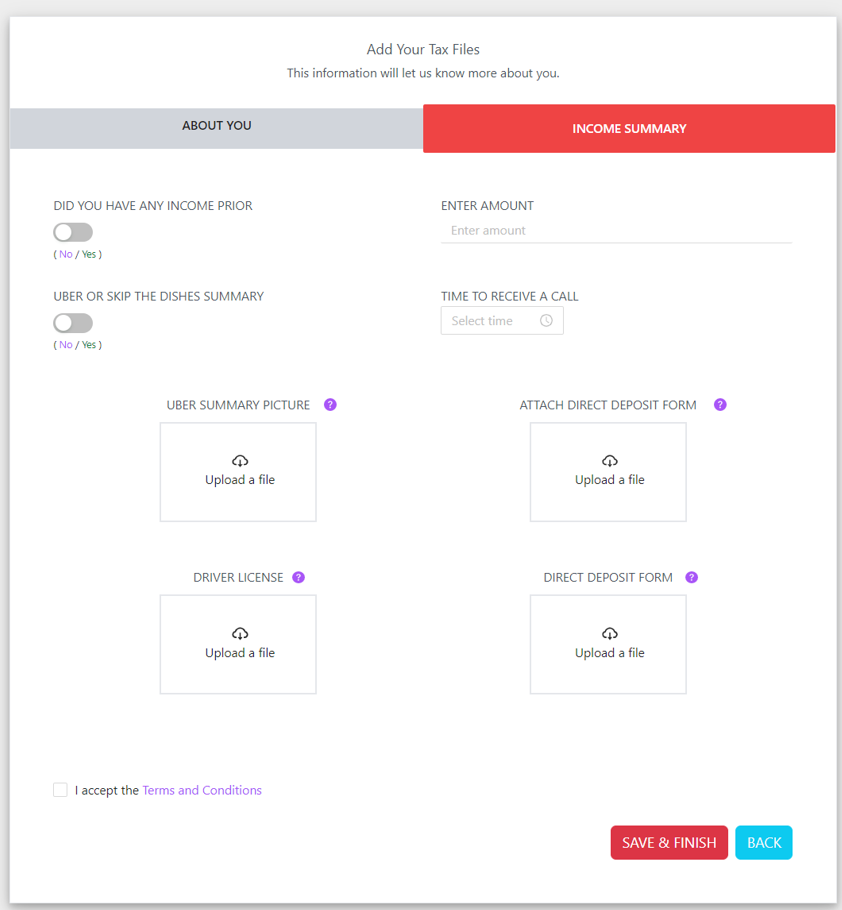Click upload cloud icon under Attach Direct Deposit Form
The width and height of the screenshot is (842, 910).
coord(609,461)
